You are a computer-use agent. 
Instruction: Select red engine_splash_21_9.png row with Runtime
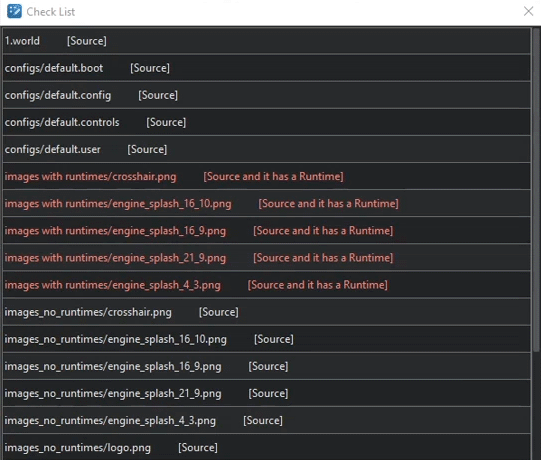coord(266,258)
